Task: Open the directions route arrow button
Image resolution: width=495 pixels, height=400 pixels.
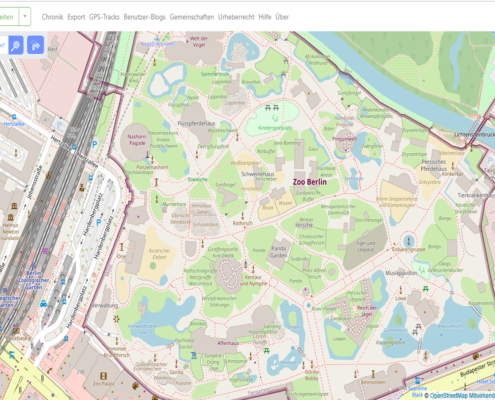Action: pyautogui.click(x=35, y=45)
